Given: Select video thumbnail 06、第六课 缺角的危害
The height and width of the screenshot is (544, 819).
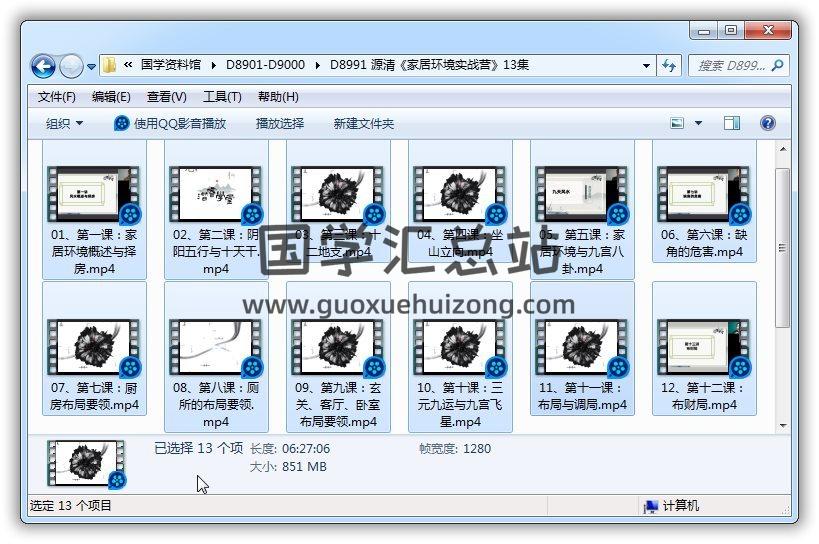Looking at the screenshot, I should pos(704,194).
